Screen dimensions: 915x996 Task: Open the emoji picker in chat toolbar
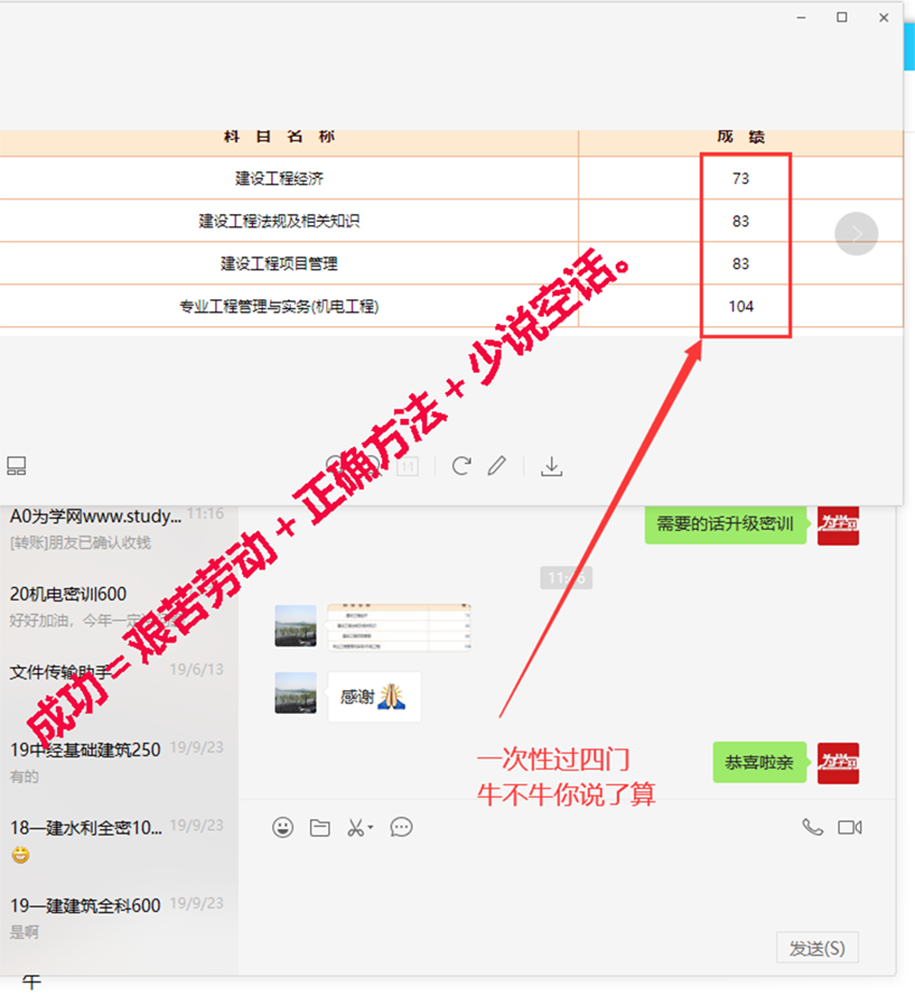click(x=283, y=827)
